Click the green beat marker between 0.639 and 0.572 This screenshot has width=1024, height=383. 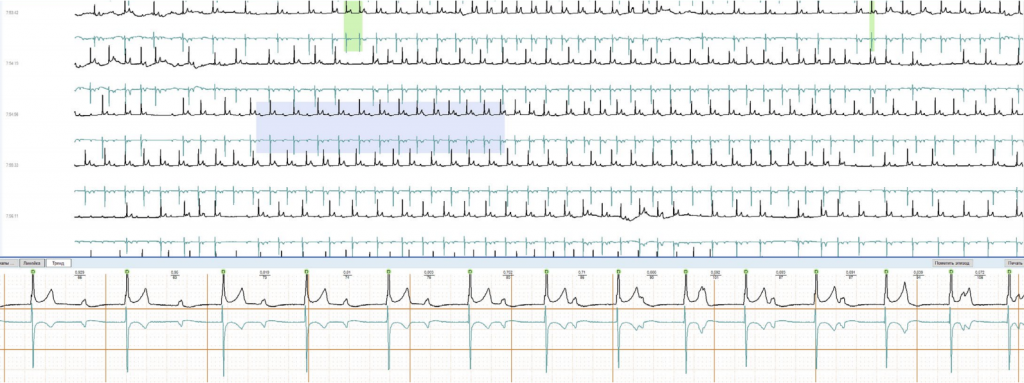point(951,271)
